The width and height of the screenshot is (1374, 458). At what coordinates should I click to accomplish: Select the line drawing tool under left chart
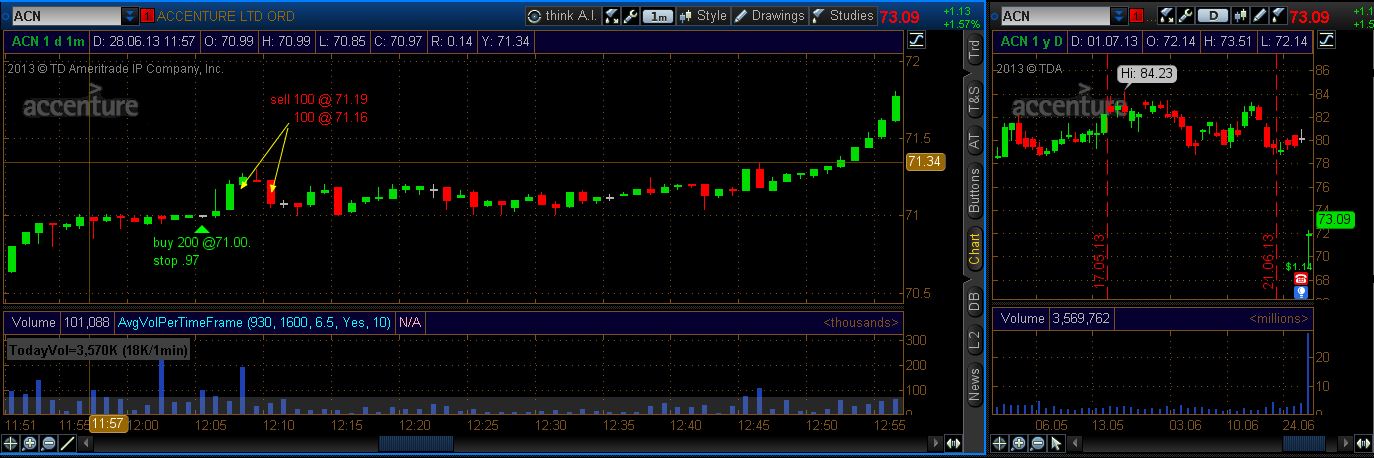click(x=68, y=443)
